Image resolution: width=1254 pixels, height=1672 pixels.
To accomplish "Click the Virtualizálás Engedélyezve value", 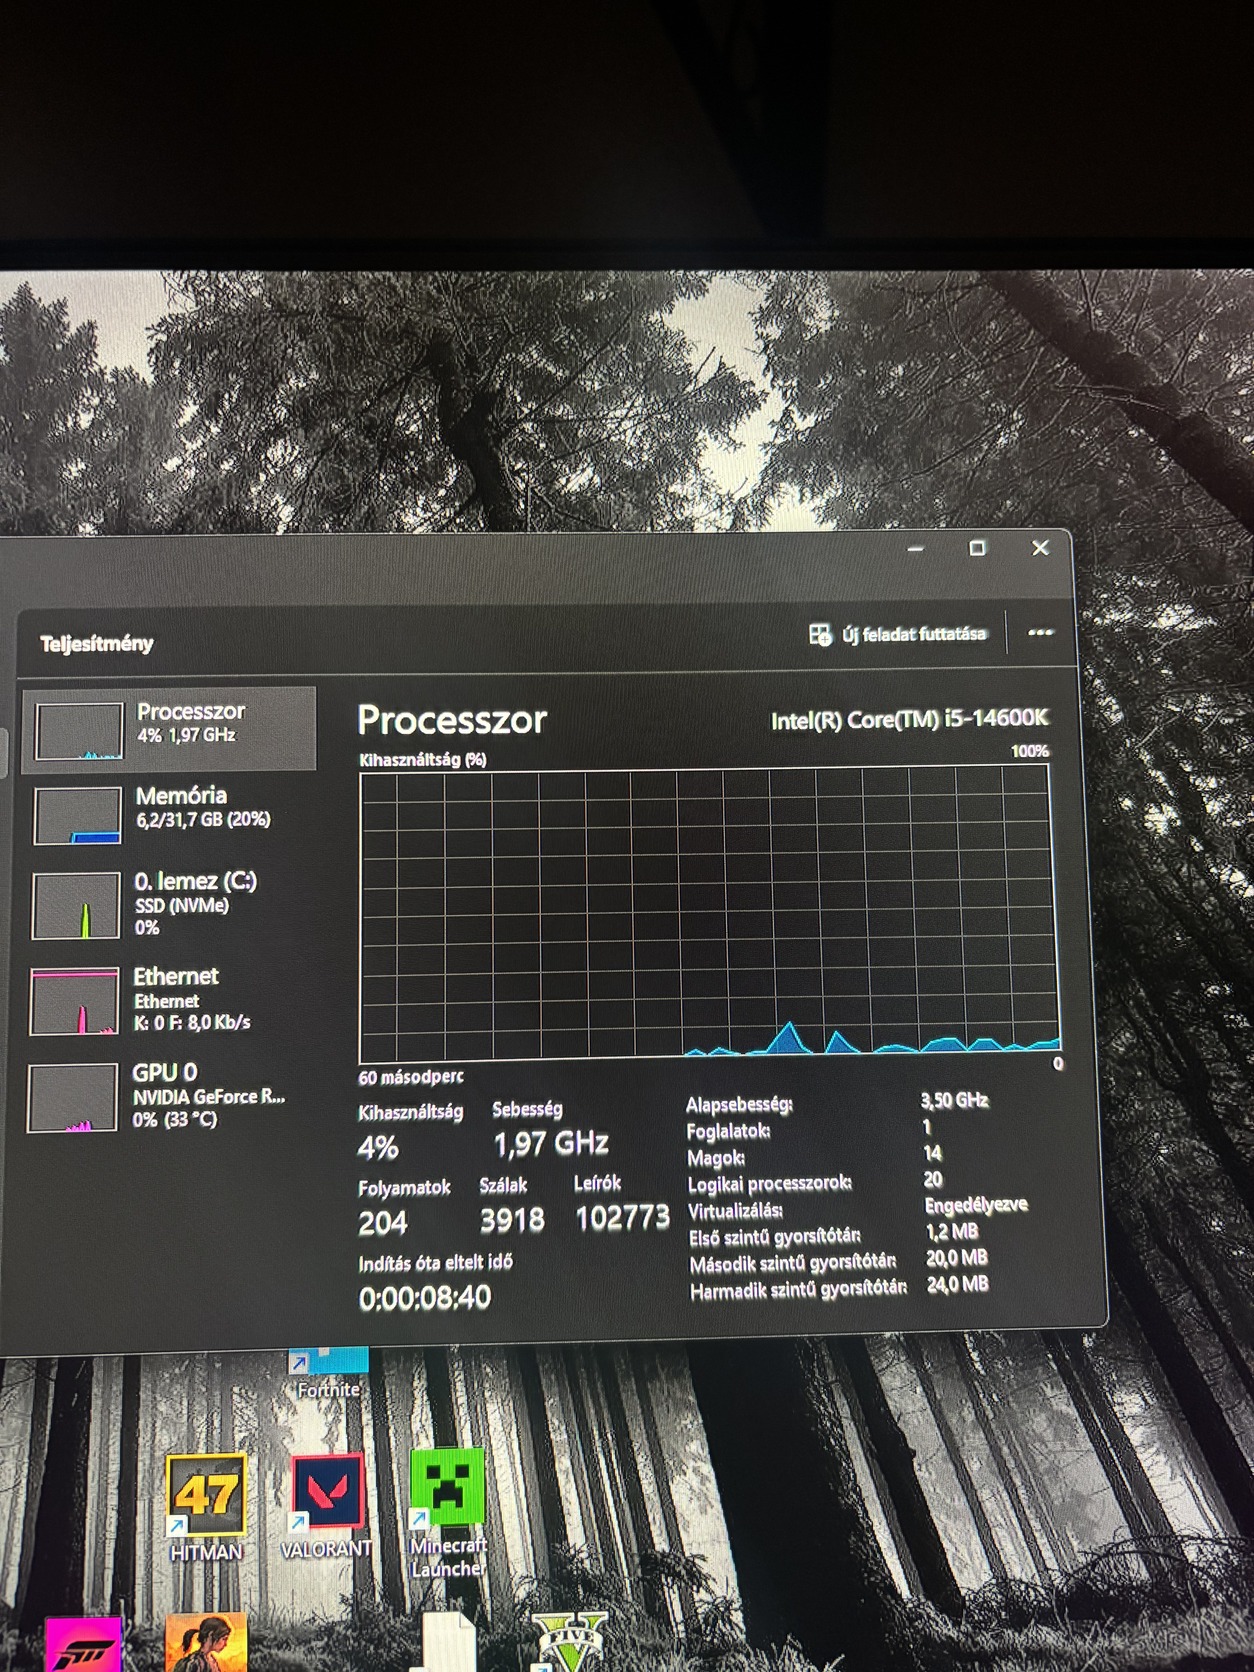I will tap(976, 1205).
